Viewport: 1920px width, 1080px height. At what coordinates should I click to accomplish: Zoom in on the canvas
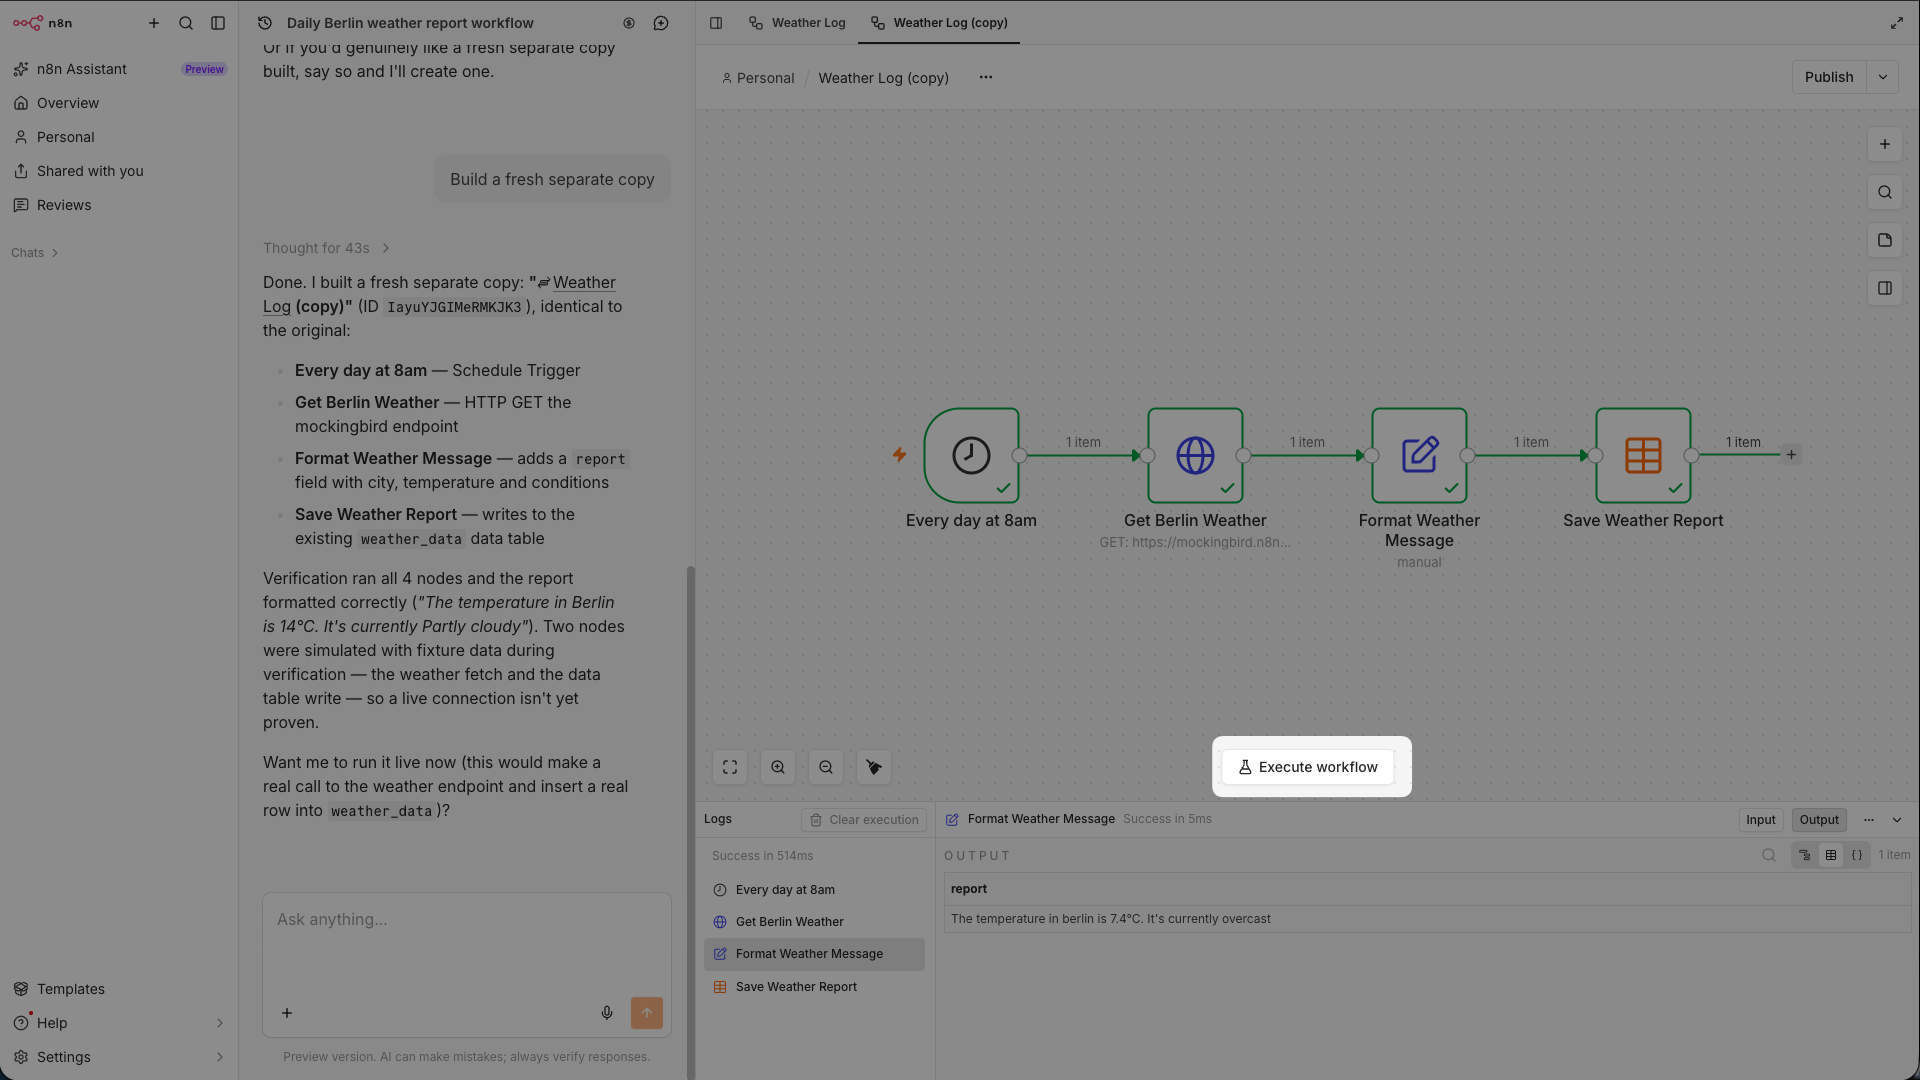point(778,767)
